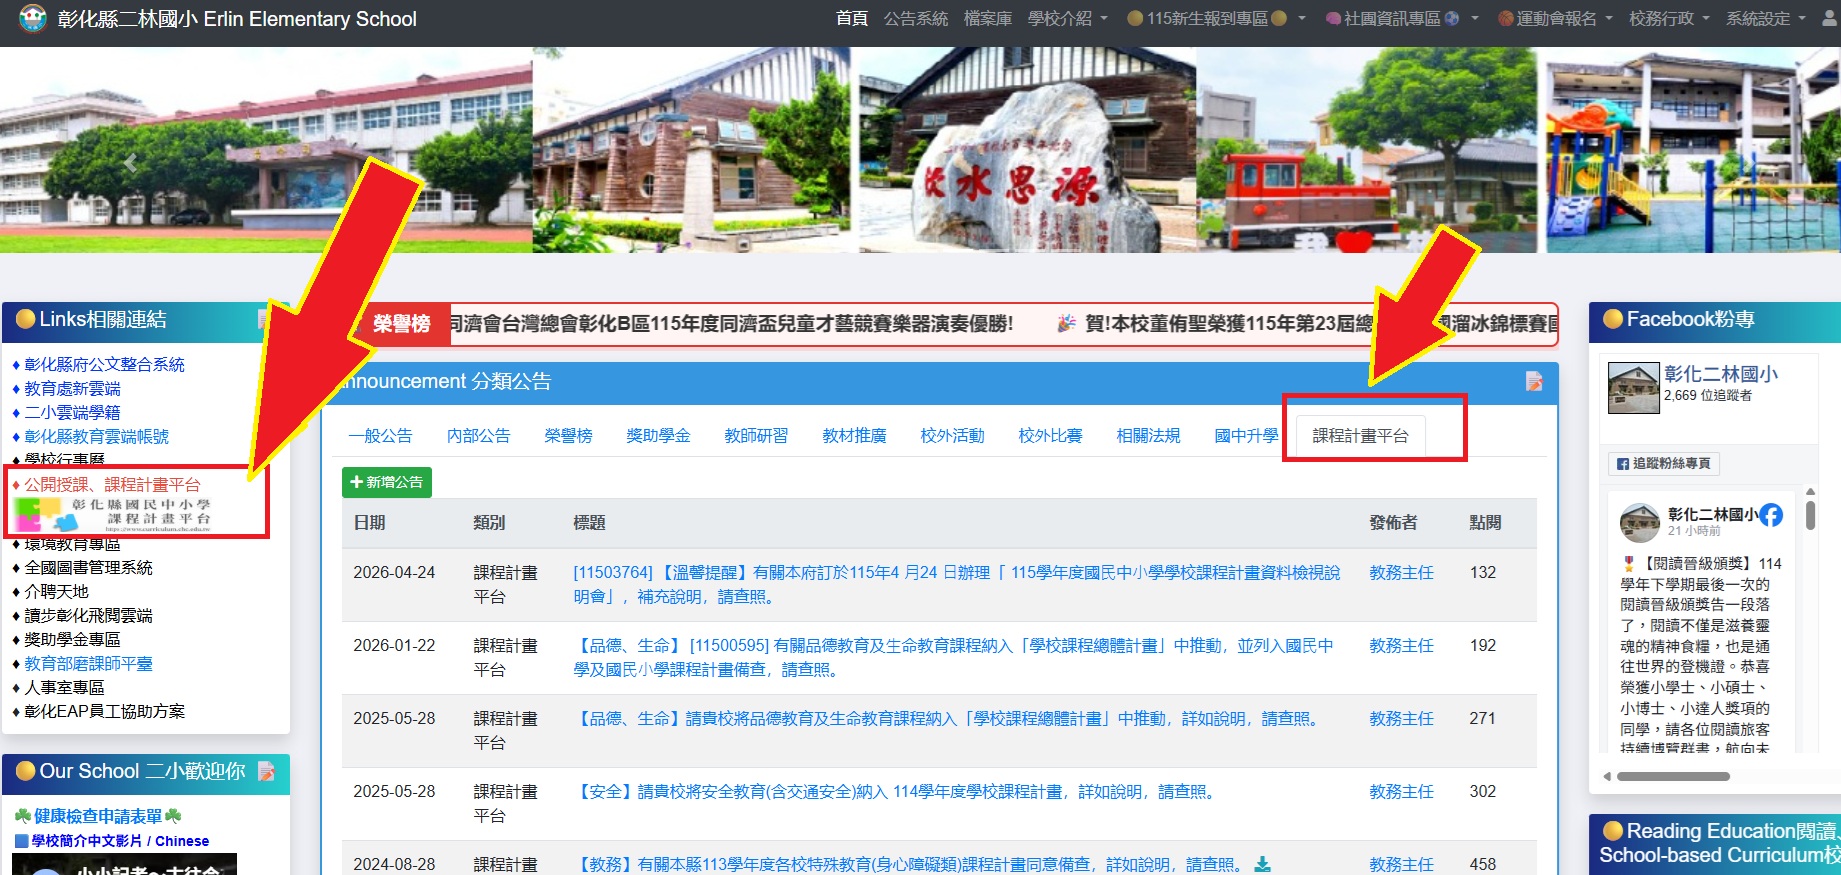Click the edit icon in the Announcement panel header
1841x875 pixels.
tap(1534, 381)
